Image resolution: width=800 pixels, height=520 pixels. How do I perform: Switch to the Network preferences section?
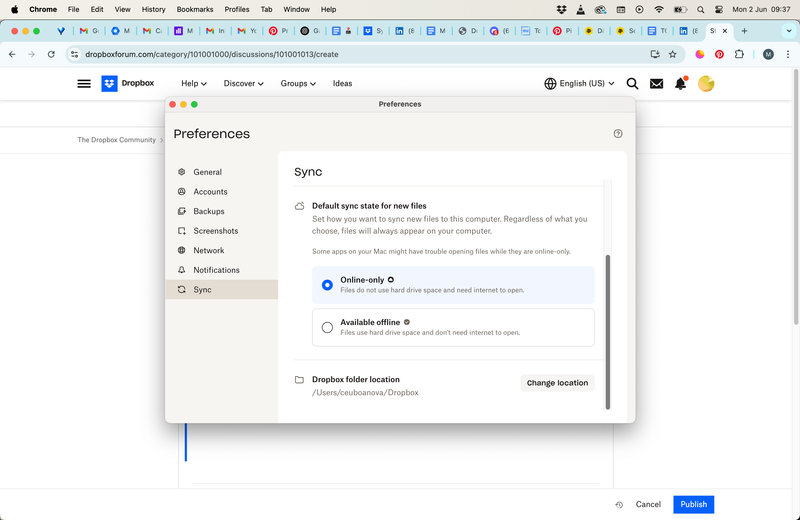(x=209, y=251)
